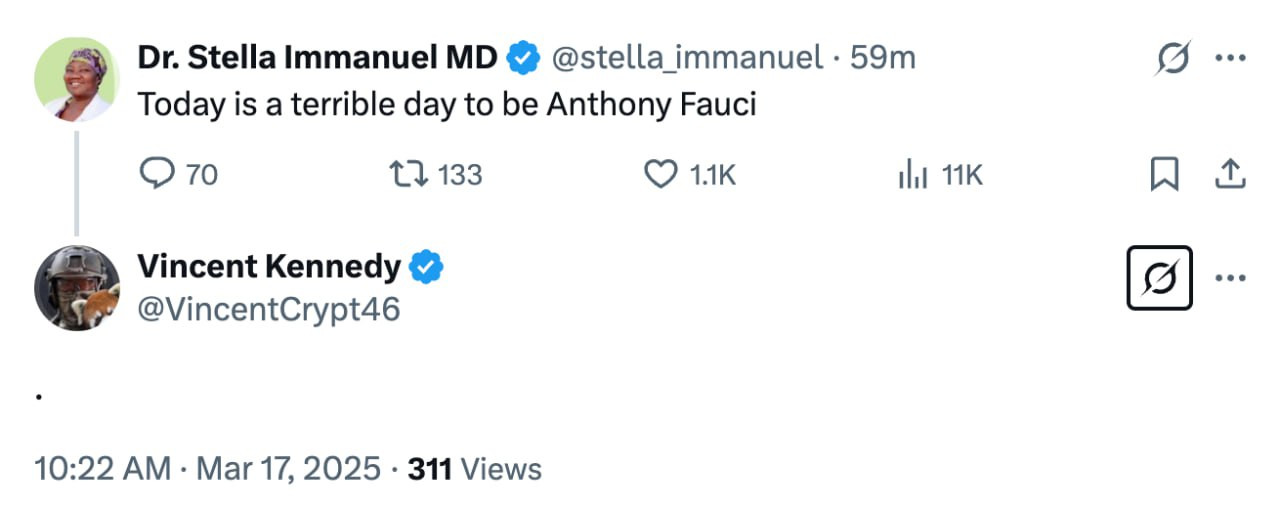Visit the @stella_immanuel handle
This screenshot has height=506, width=1280.
click(688, 58)
